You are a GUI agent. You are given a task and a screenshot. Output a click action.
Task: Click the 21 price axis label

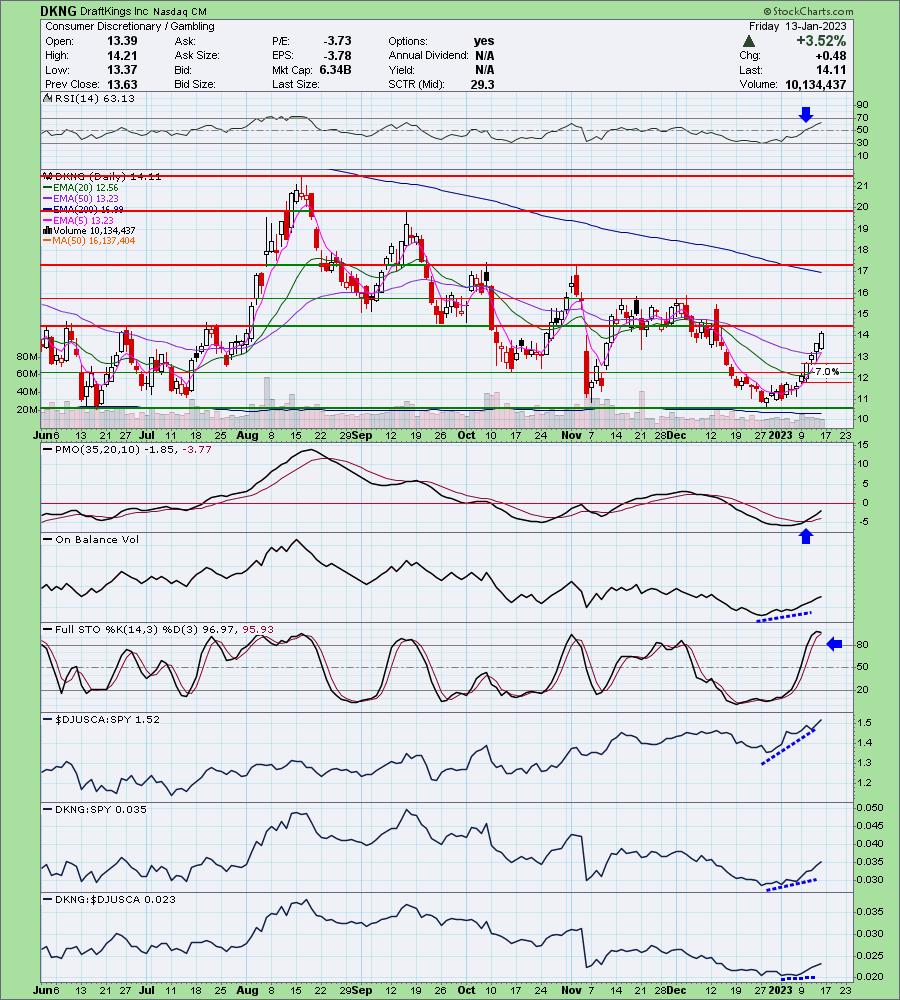pos(862,186)
